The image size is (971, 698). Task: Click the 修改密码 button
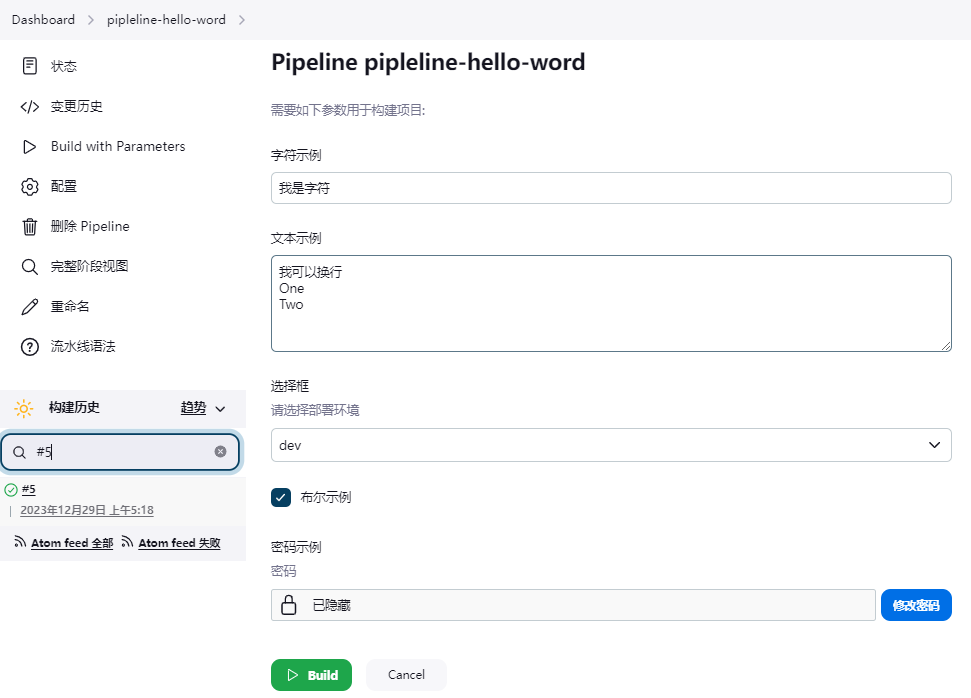[915, 605]
